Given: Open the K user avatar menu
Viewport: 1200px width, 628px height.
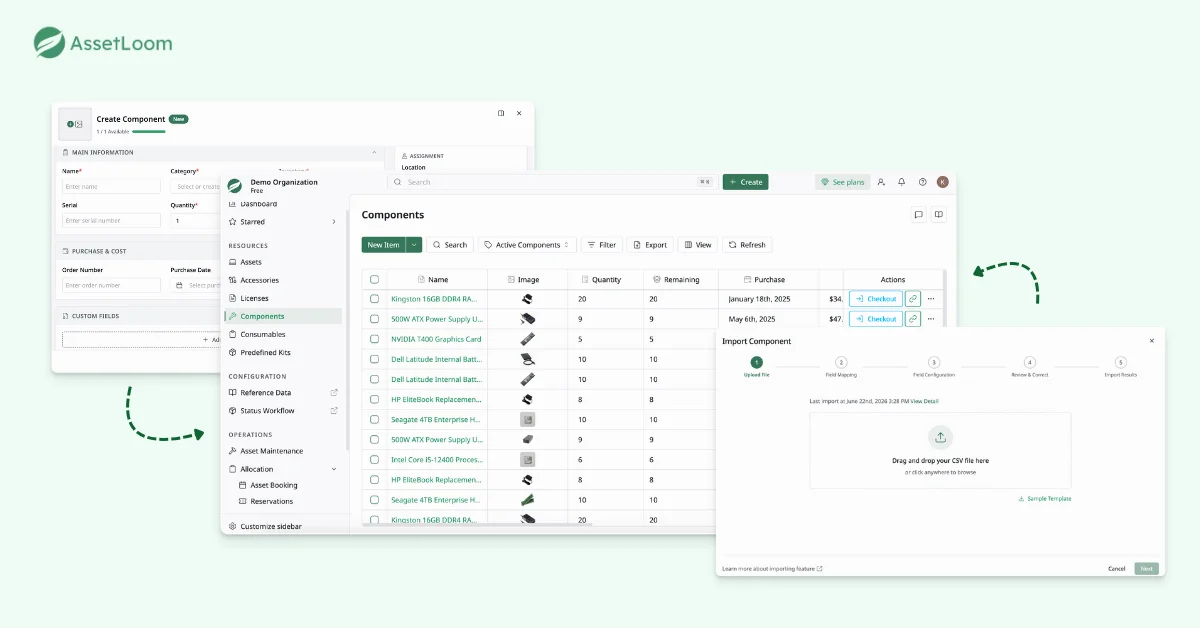Looking at the screenshot, I should pyautogui.click(x=943, y=182).
